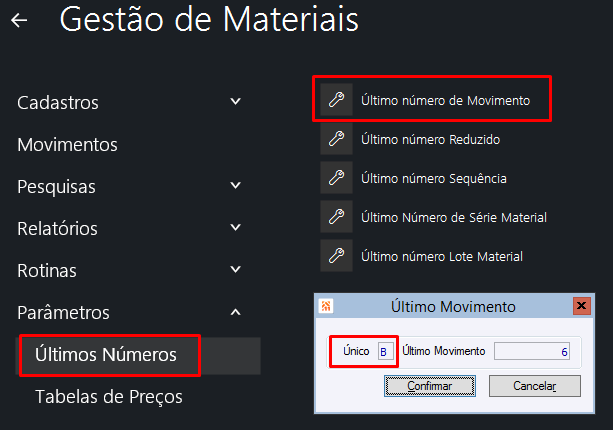Open the Movimentos menu item
This screenshot has width=613, height=430.
(x=67, y=144)
